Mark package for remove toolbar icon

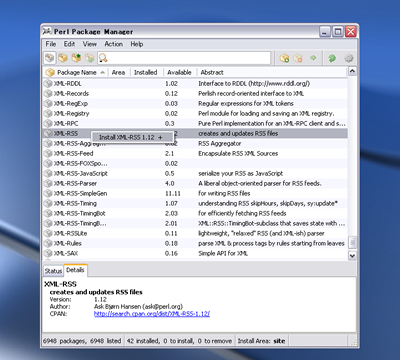298,58
